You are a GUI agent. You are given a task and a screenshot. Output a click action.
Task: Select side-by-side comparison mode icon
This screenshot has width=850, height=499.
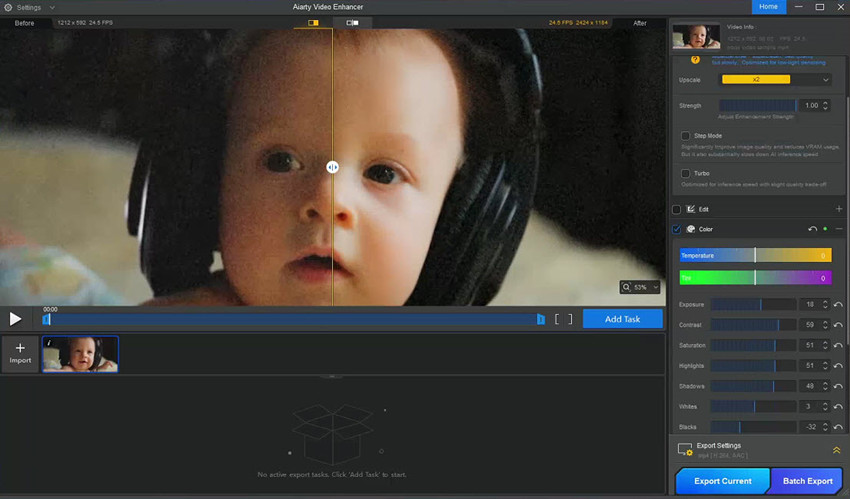tap(352, 23)
